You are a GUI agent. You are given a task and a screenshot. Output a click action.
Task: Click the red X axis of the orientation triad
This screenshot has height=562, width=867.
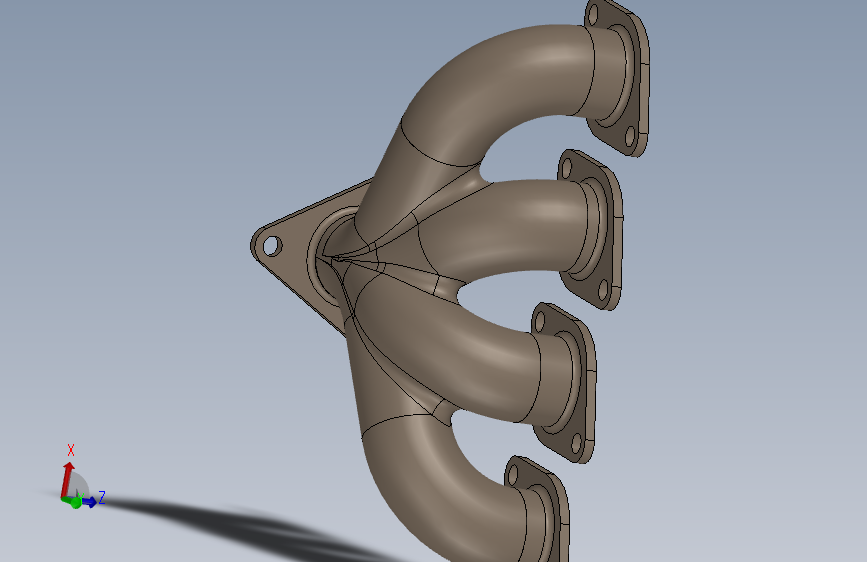click(x=67, y=479)
